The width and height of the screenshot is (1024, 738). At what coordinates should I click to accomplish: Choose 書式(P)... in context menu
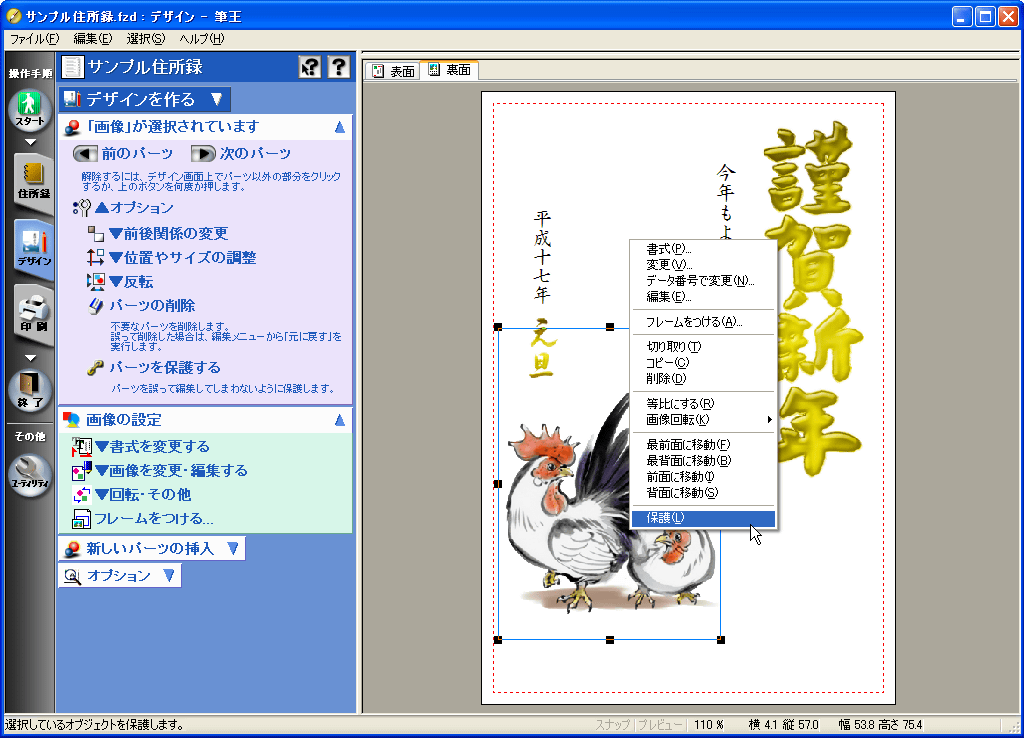pyautogui.click(x=703, y=249)
